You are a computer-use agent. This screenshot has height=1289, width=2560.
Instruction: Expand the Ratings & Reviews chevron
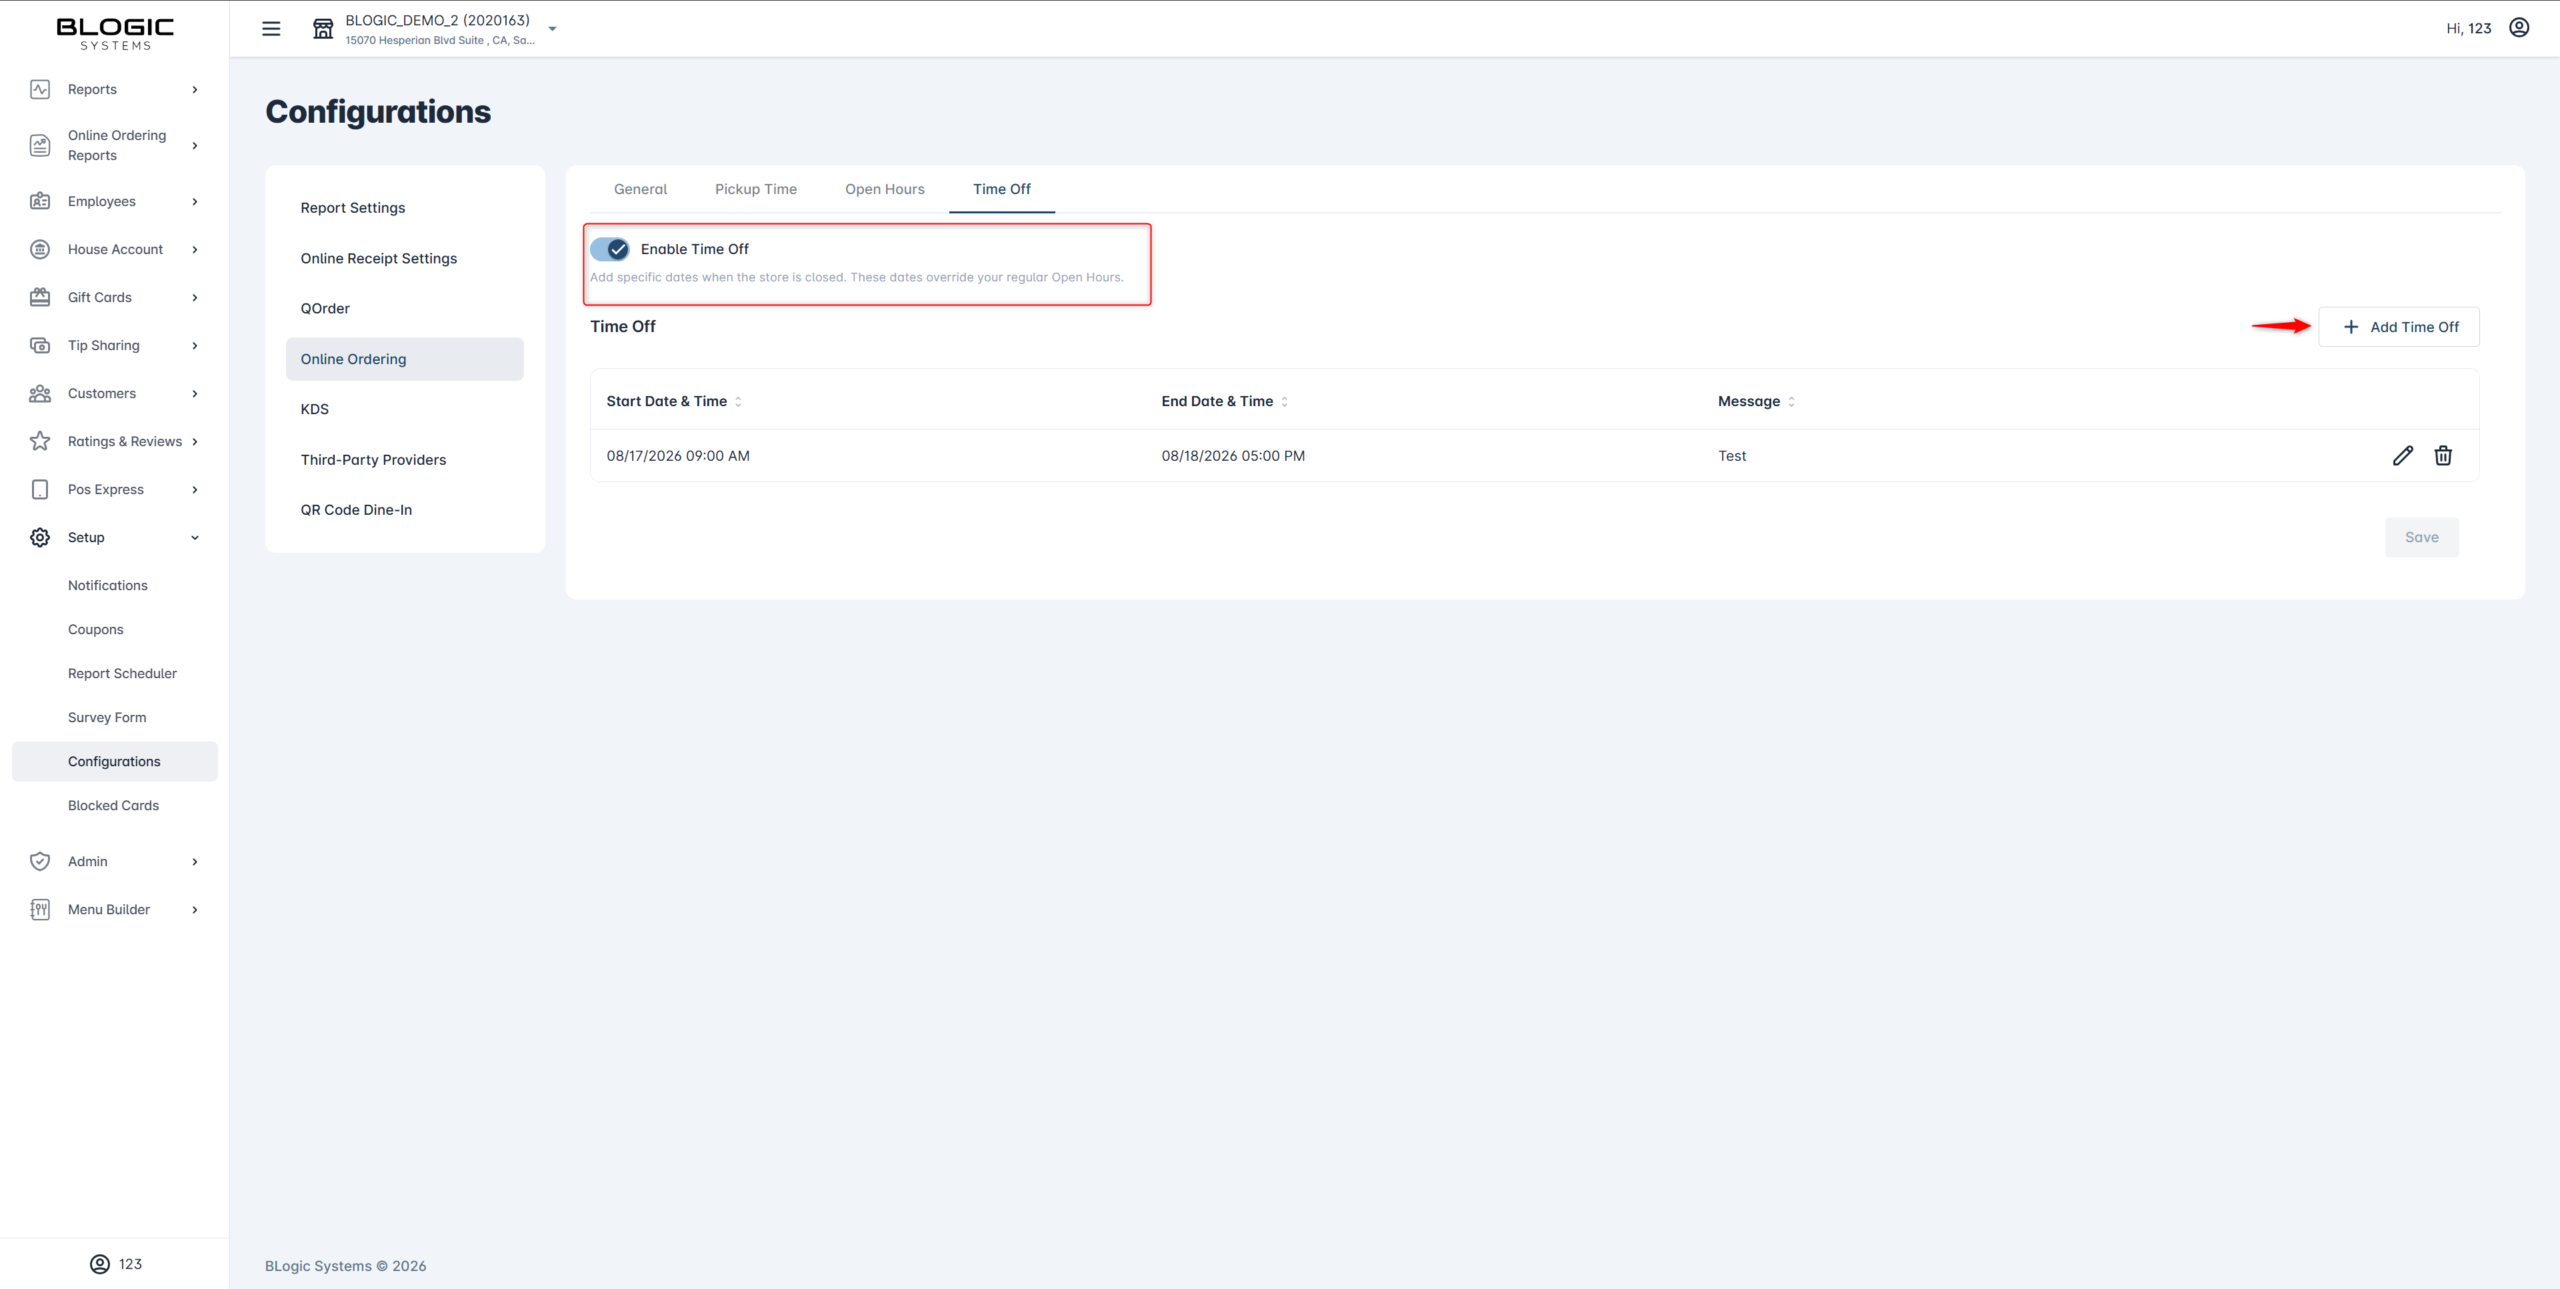[x=195, y=441]
